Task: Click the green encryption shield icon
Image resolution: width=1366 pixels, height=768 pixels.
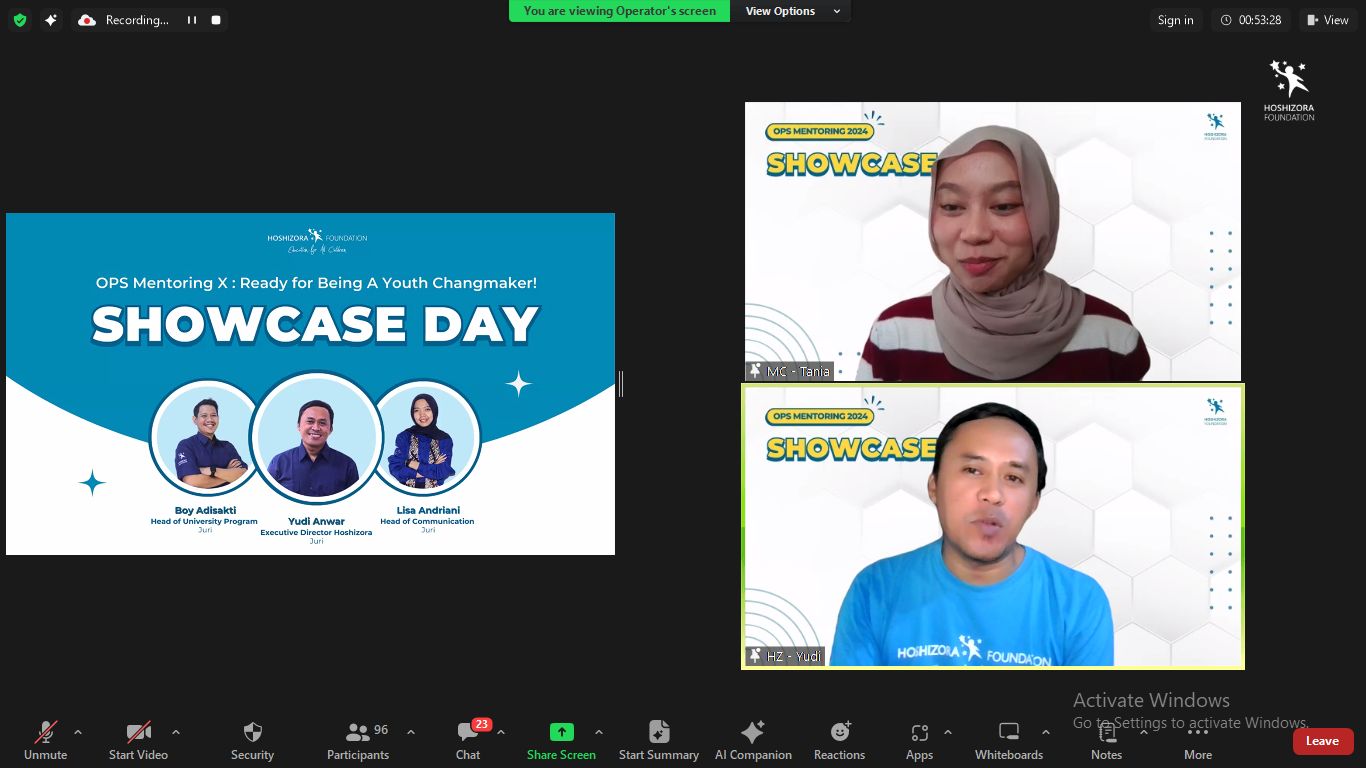Action: pos(19,20)
